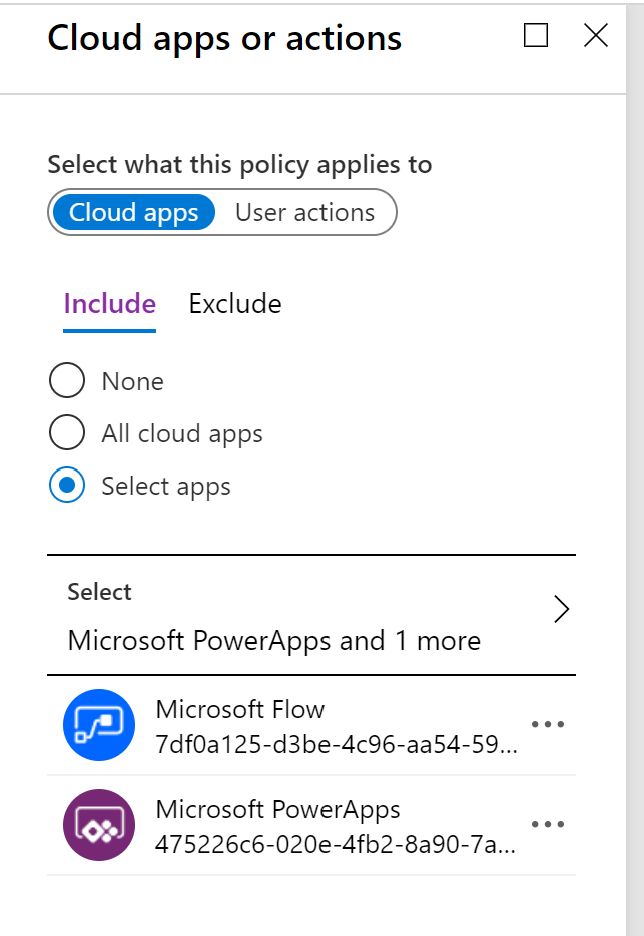Switch to the Exclude tab
Viewport: 644px width, 936px height.
point(234,303)
